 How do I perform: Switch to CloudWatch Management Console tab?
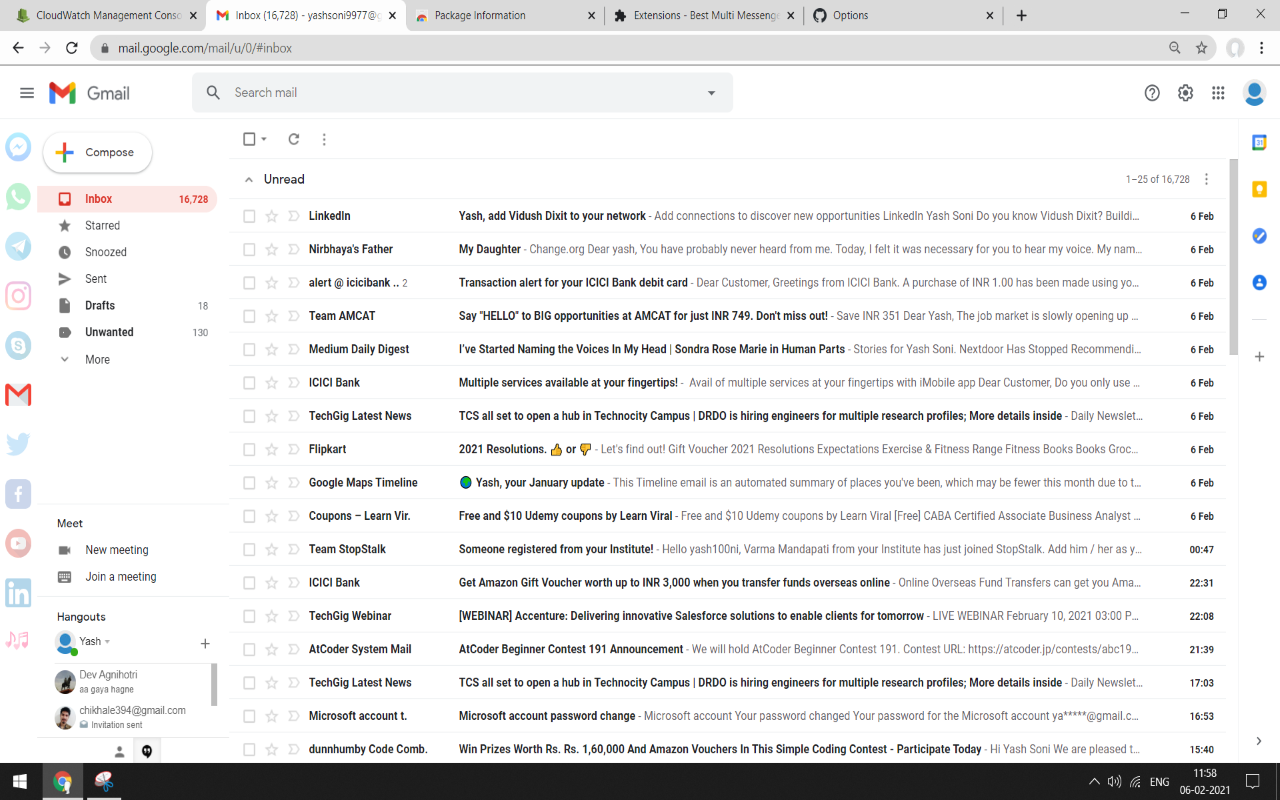[x=104, y=15]
